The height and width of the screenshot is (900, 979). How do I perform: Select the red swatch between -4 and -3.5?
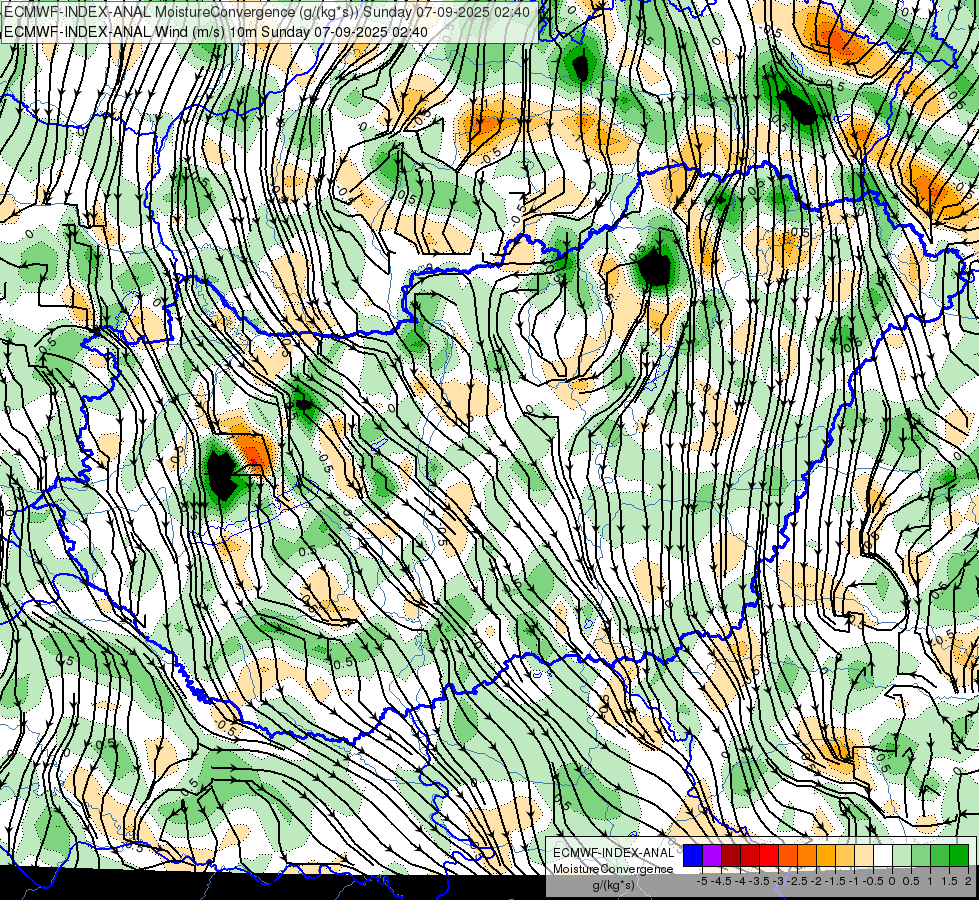coord(750,856)
